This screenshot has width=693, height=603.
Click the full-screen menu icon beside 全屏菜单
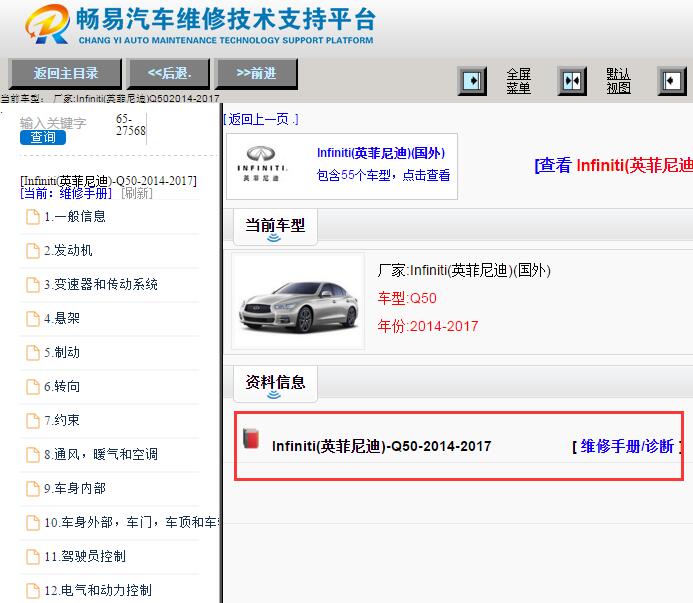pos(472,81)
